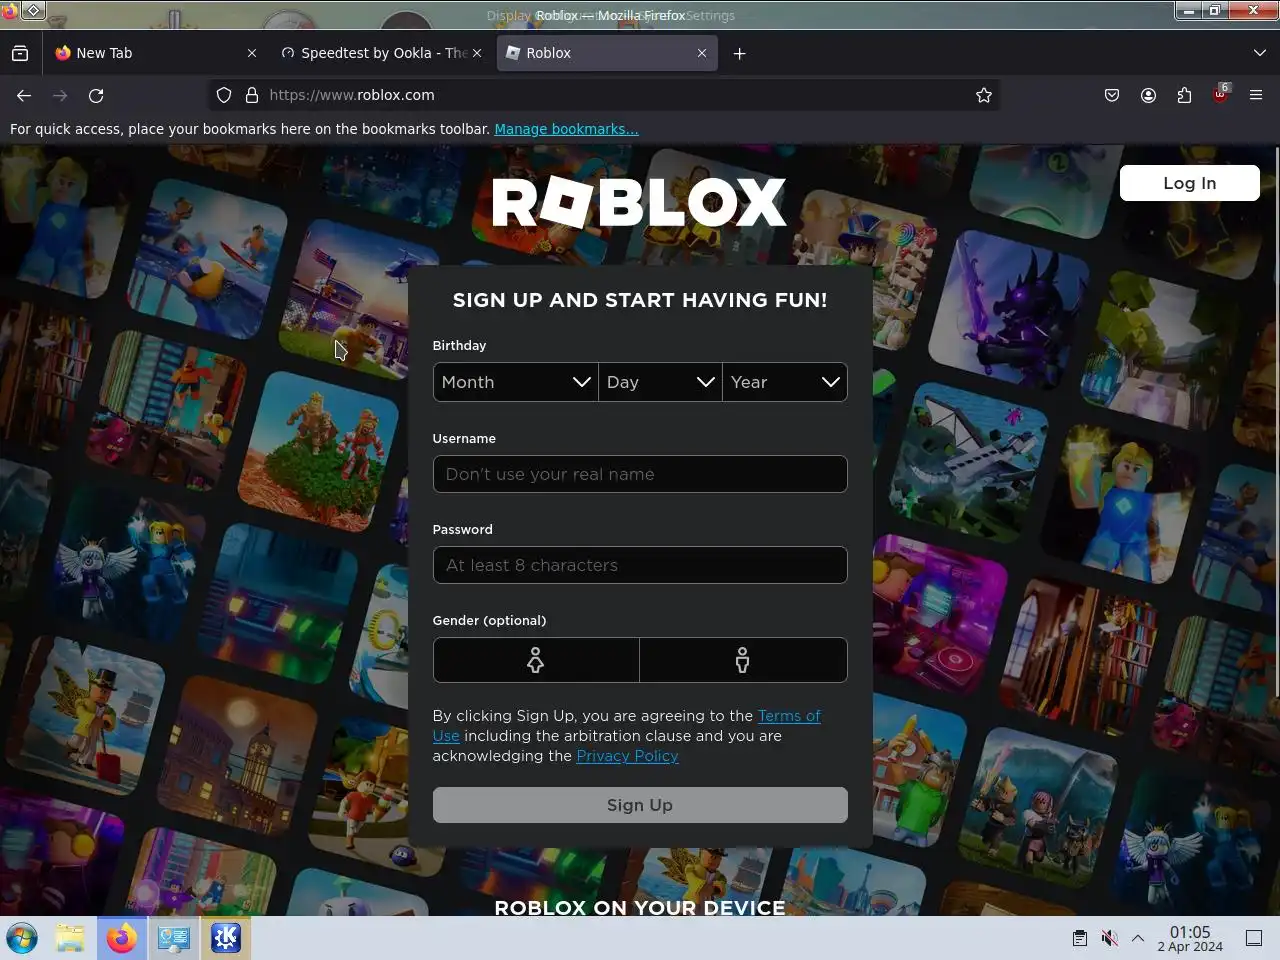This screenshot has width=1280, height=960.
Task: Click the page vertical scrollbar
Action: 1276,420
